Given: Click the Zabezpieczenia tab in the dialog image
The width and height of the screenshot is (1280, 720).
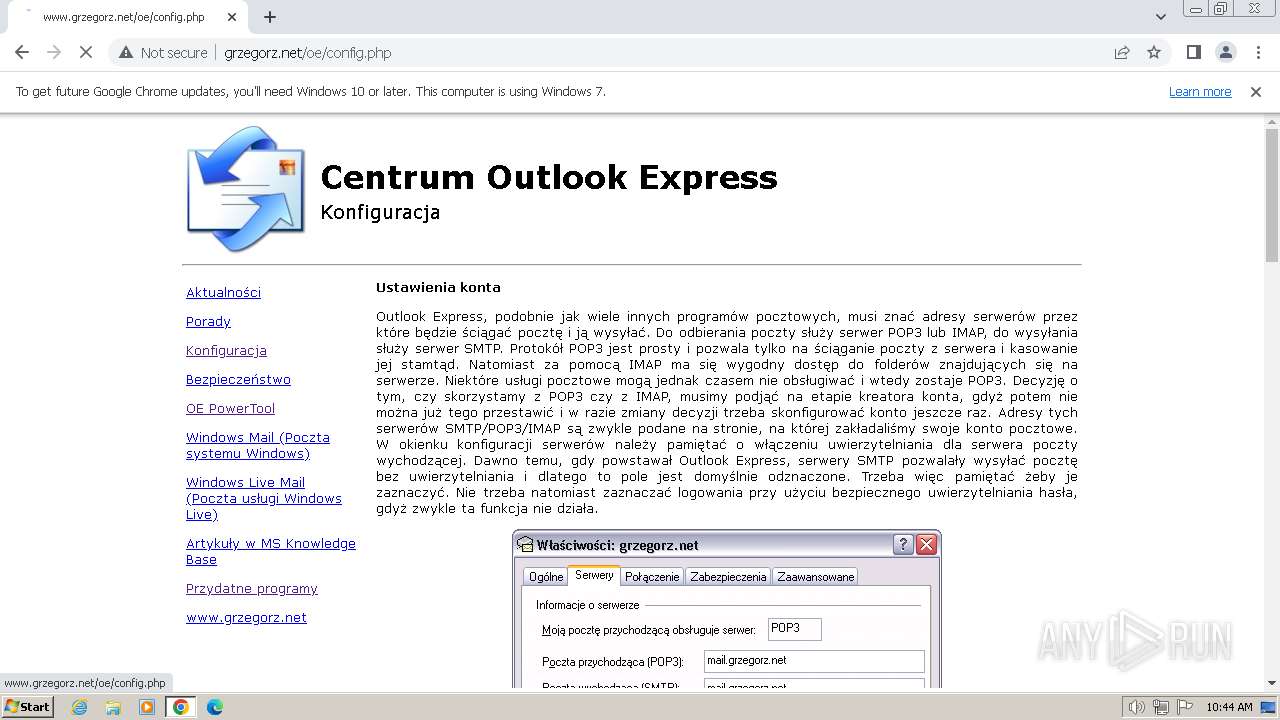Looking at the screenshot, I should 728,577.
